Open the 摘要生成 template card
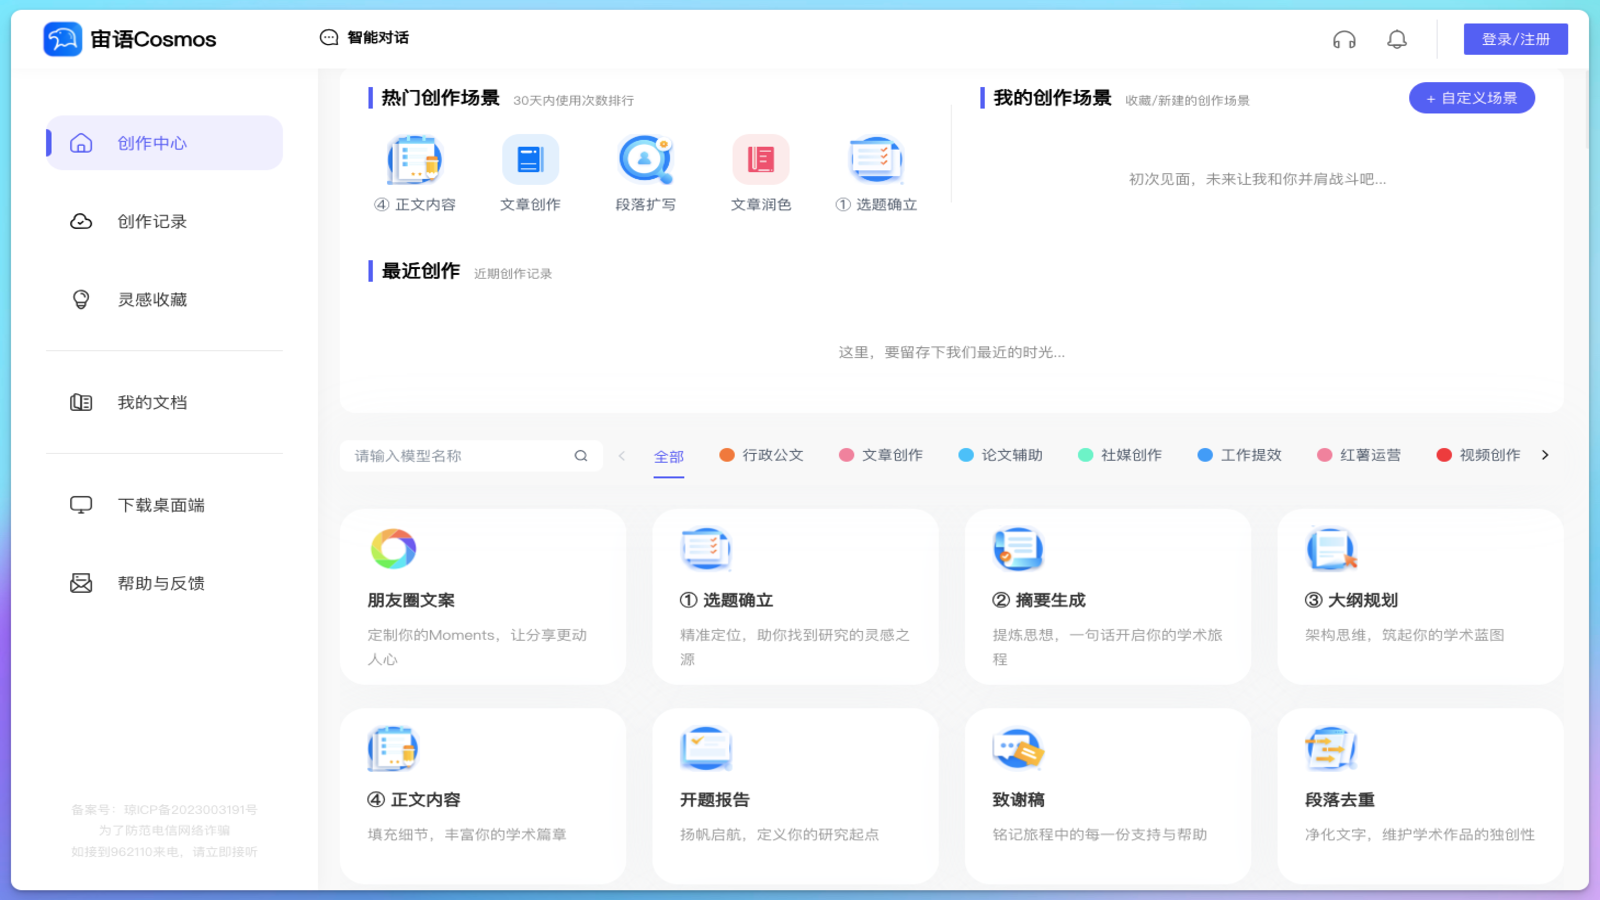Viewport: 1600px width, 900px height. coord(1107,597)
